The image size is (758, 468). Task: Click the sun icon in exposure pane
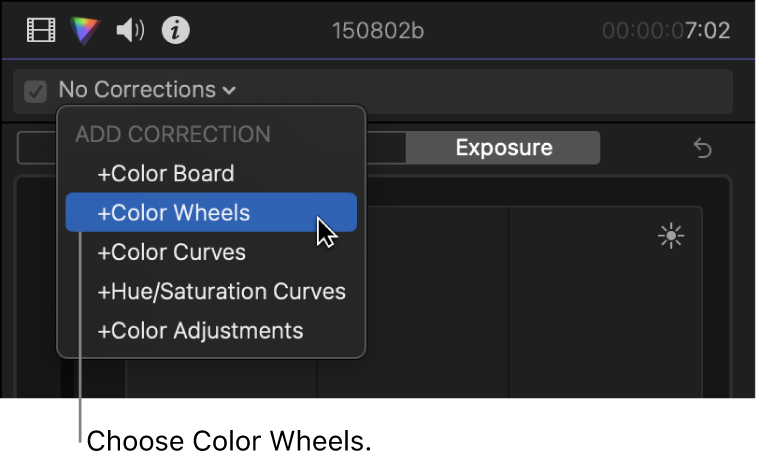(670, 236)
